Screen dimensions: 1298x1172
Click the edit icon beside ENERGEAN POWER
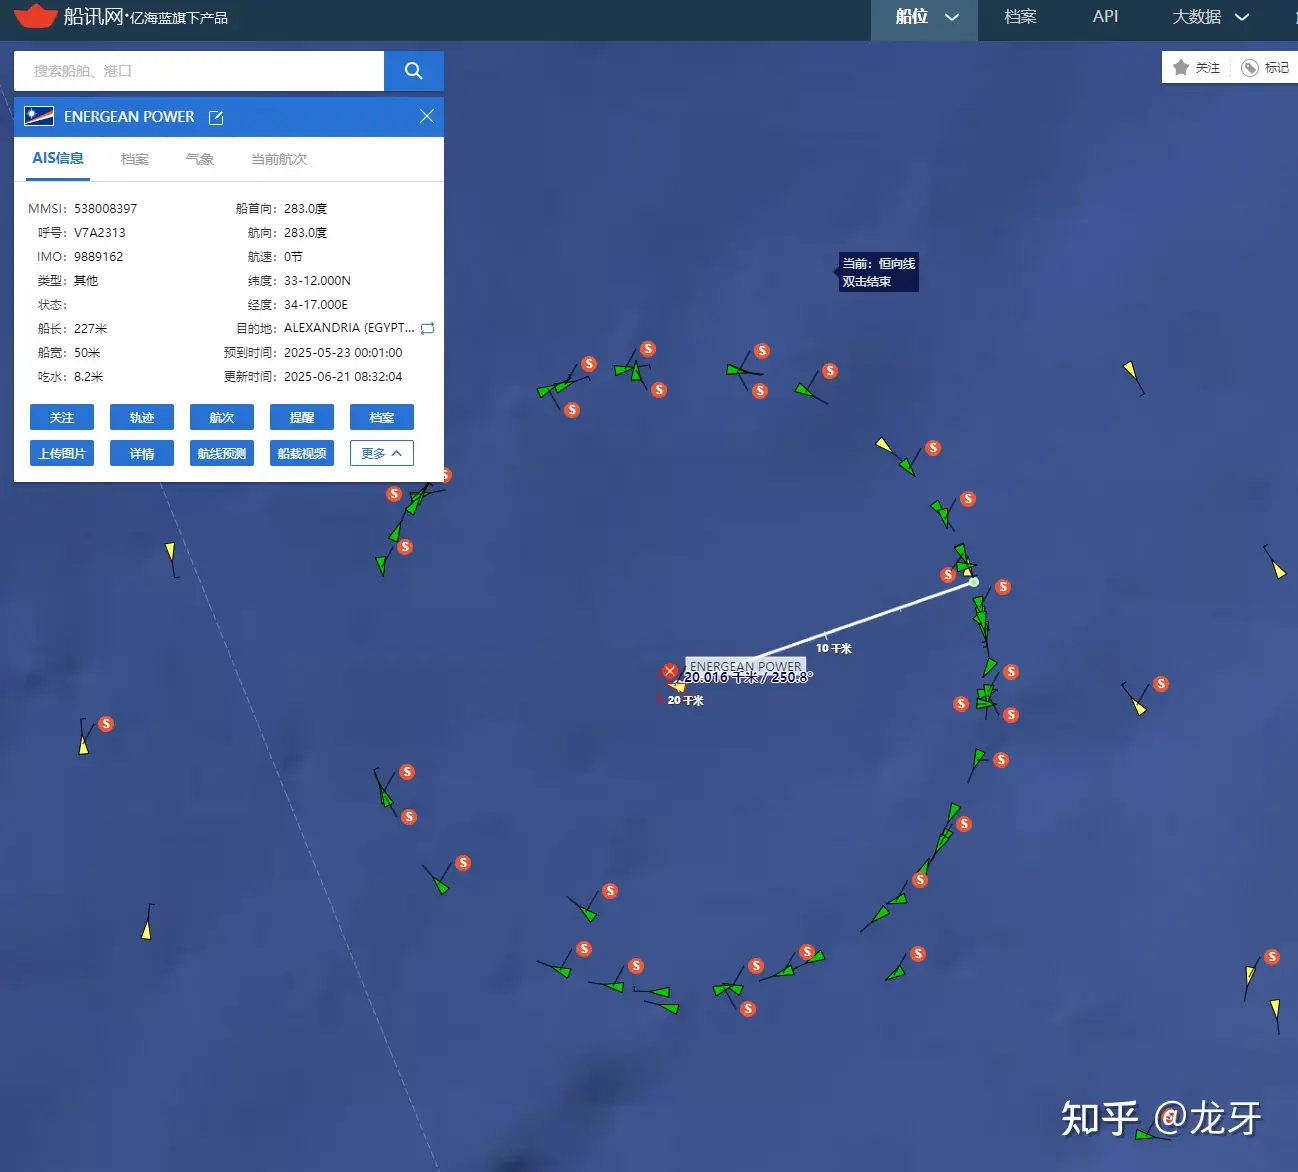pos(216,118)
